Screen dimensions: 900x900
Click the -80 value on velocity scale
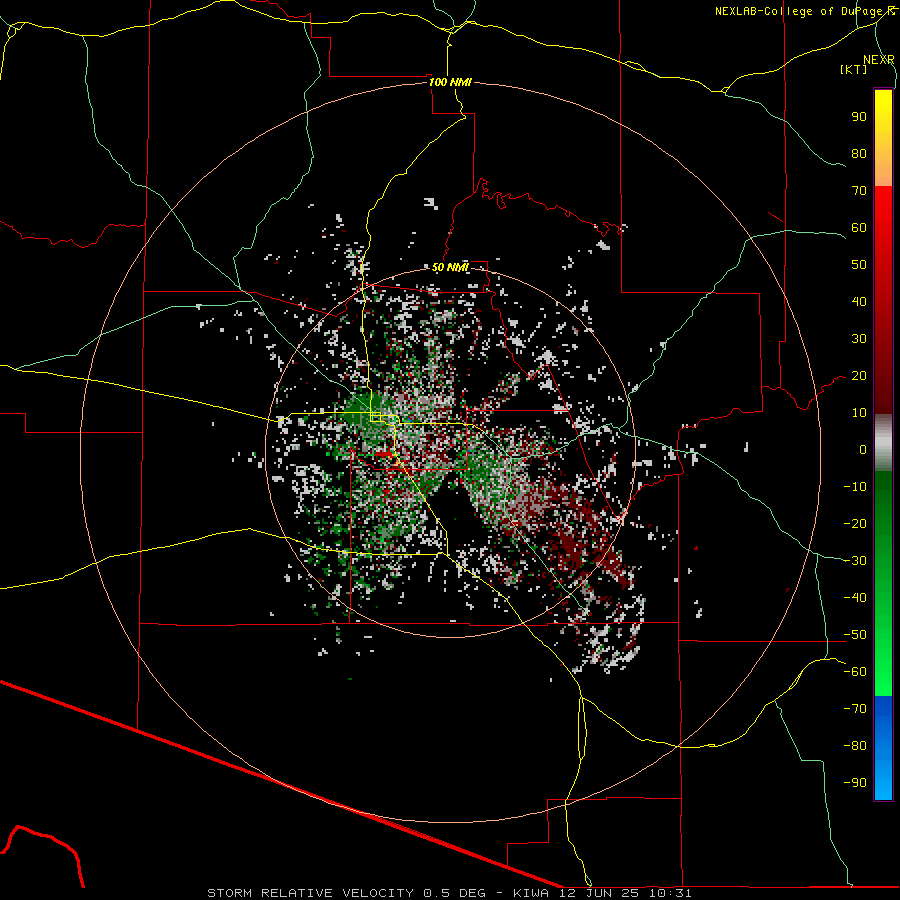855,746
